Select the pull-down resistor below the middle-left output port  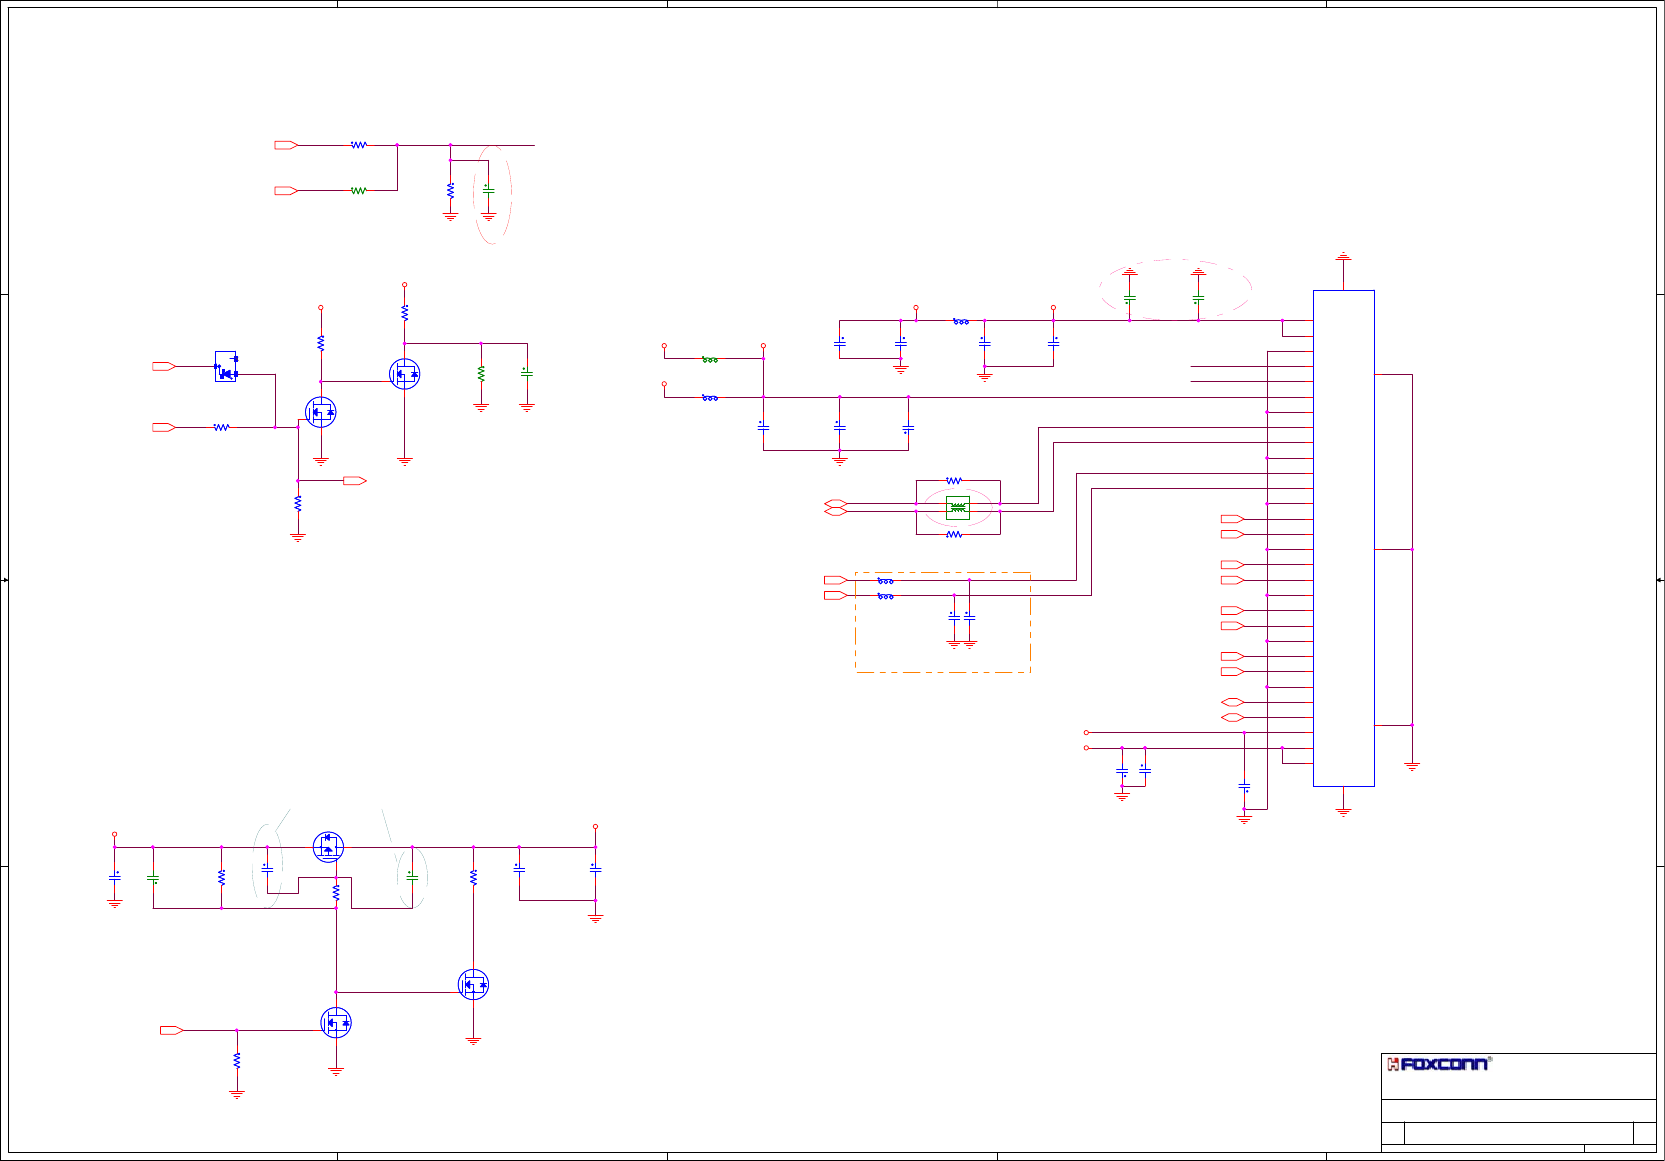pyautogui.click(x=298, y=504)
